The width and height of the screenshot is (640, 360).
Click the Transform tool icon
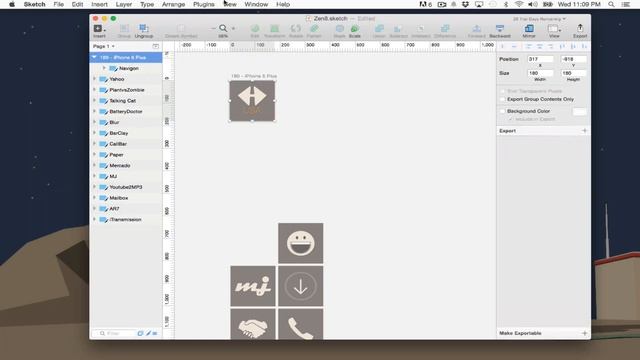[275, 29]
